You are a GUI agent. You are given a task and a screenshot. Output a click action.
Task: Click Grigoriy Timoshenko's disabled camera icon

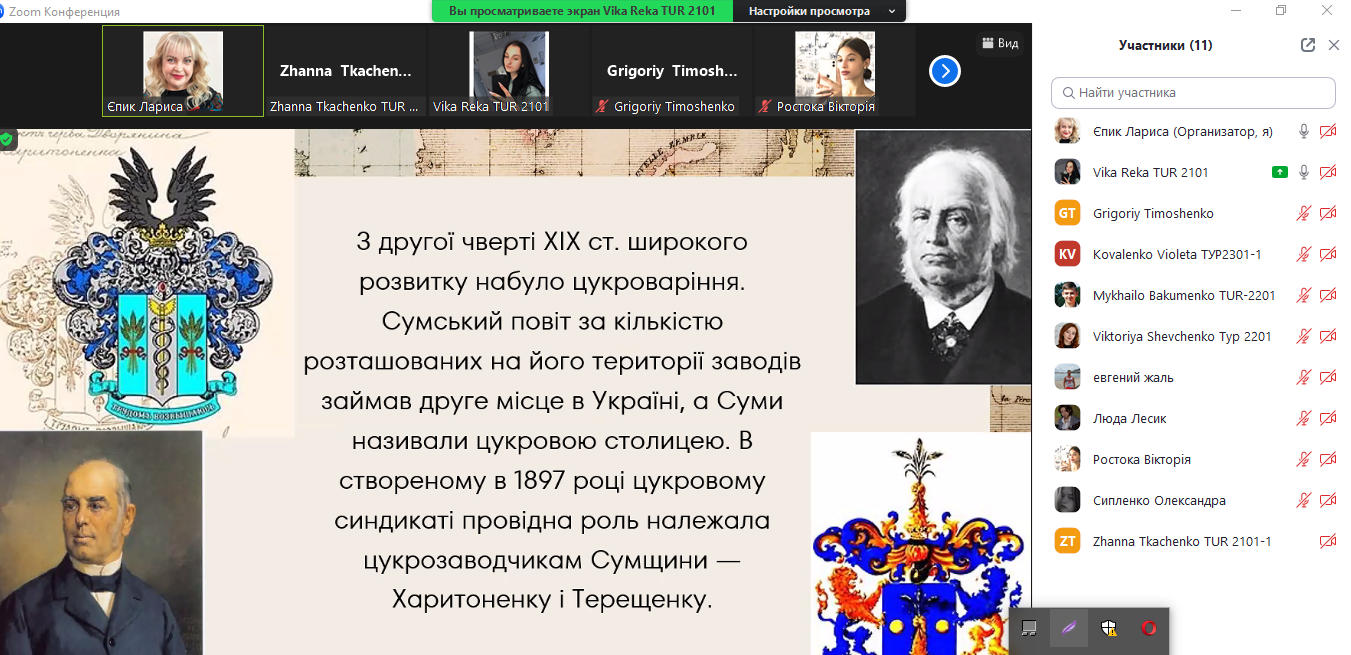[1328, 213]
